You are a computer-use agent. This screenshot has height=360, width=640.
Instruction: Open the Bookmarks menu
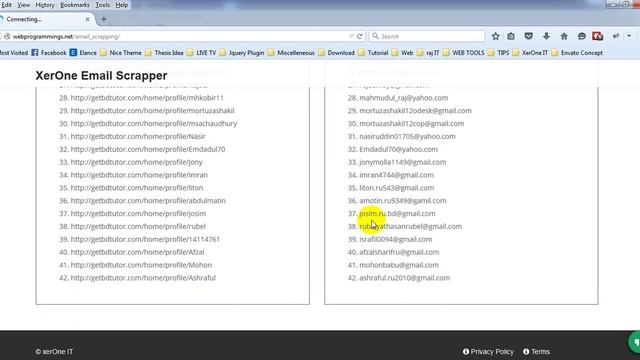75,5
